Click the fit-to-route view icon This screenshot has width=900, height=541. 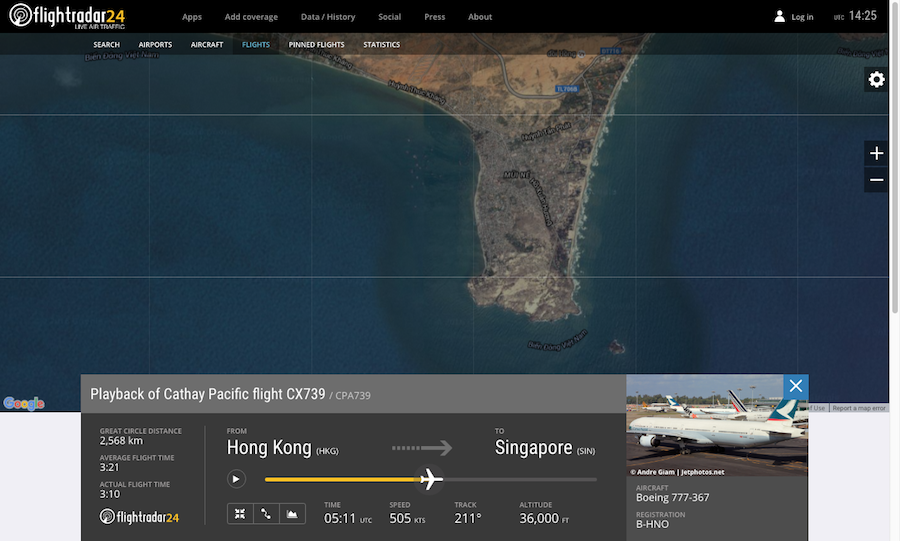click(240, 513)
